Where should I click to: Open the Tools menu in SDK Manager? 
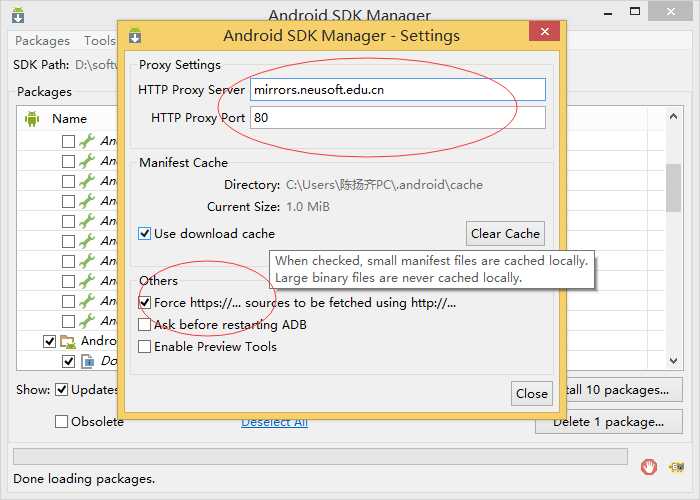[100, 41]
